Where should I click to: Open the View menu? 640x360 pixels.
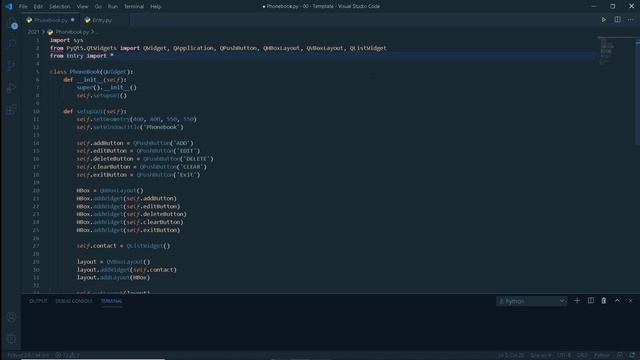[x=82, y=7]
